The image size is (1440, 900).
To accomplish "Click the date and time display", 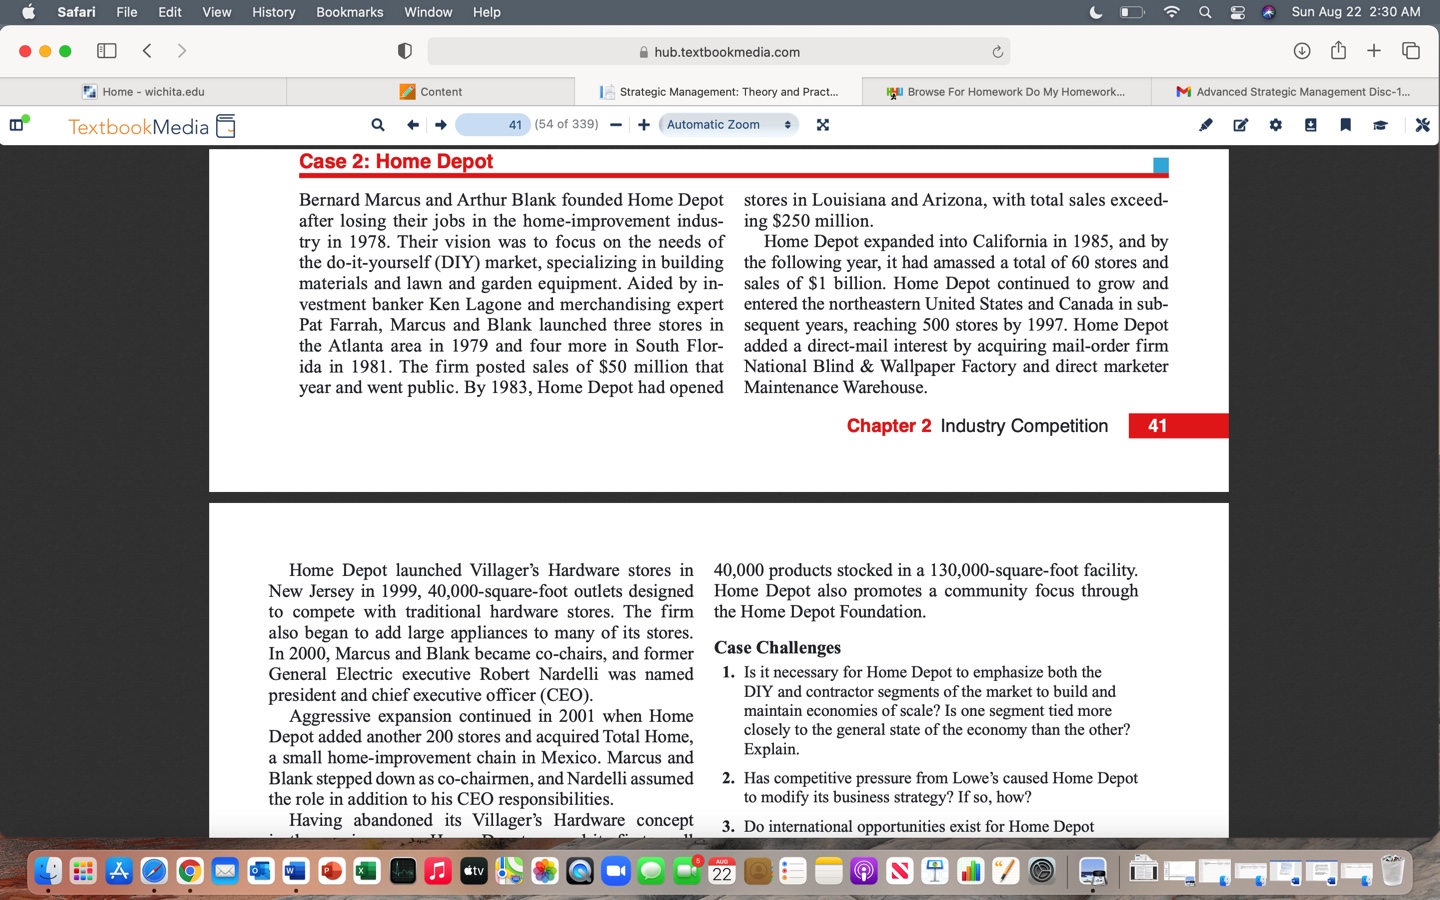I will (1356, 12).
